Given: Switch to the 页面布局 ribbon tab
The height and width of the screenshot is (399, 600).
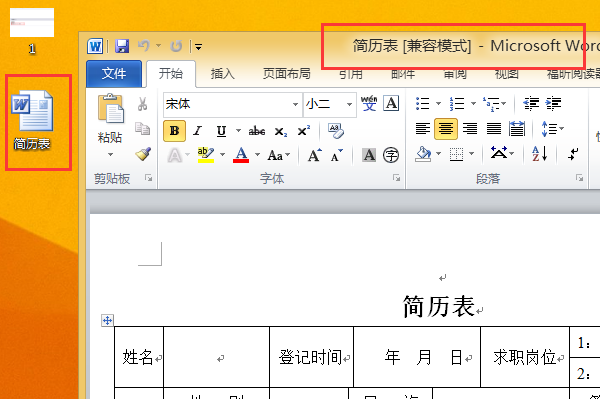Looking at the screenshot, I should 286,73.
